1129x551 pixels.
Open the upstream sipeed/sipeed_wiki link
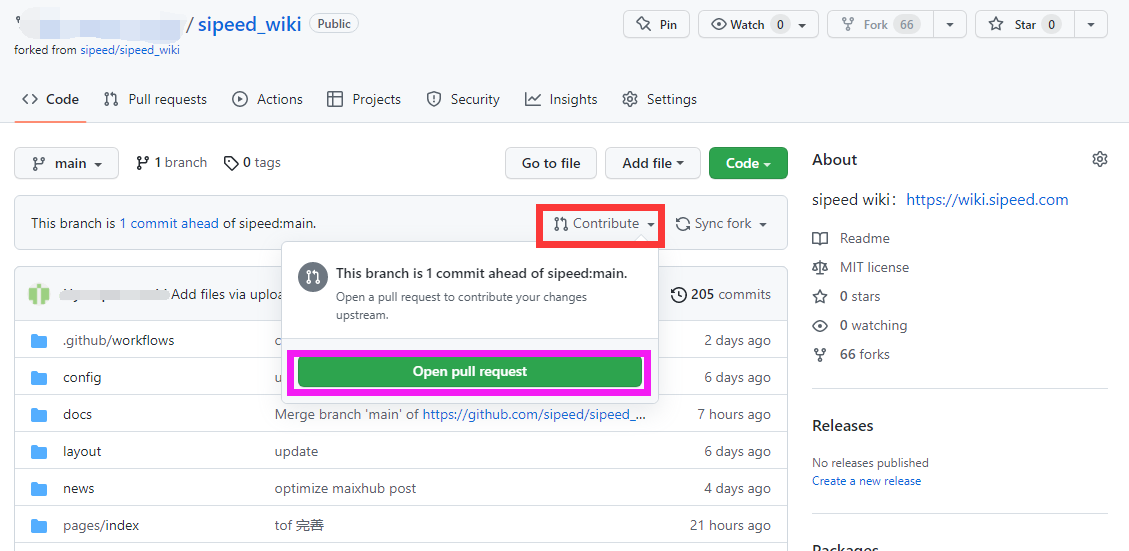130,50
